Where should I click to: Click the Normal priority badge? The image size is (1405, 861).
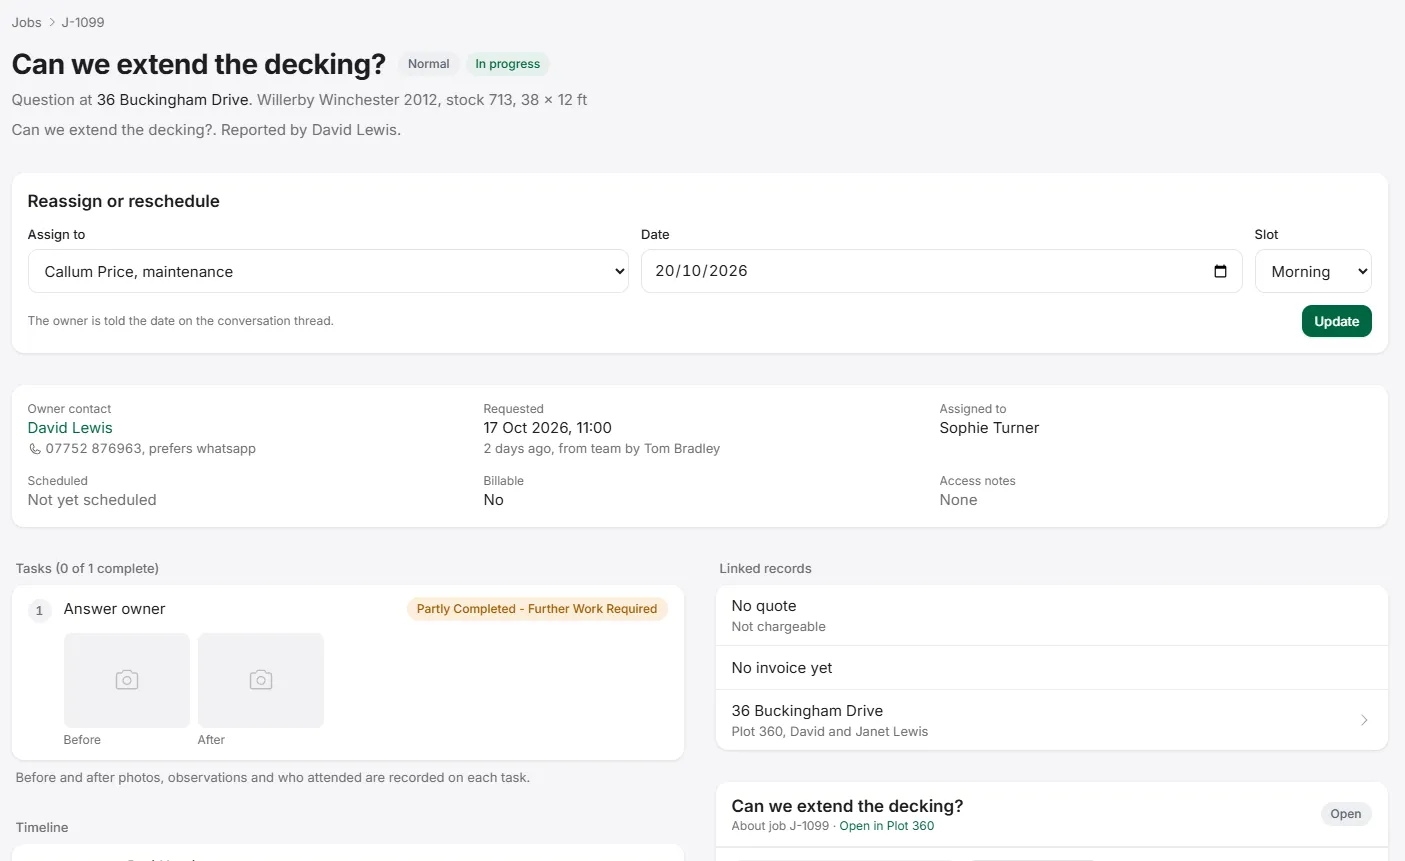coord(429,64)
